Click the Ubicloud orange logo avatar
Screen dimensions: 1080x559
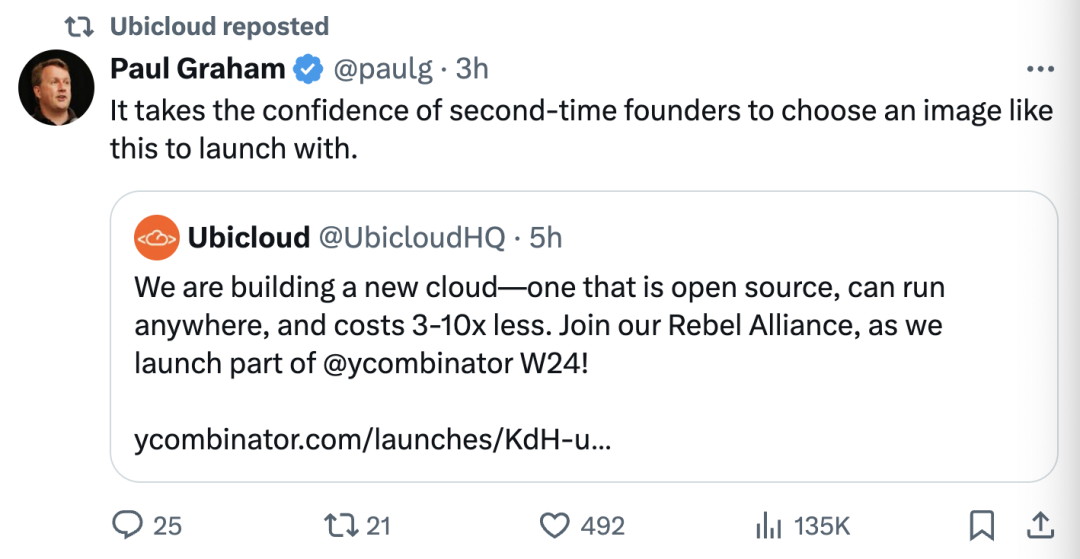[x=156, y=238]
